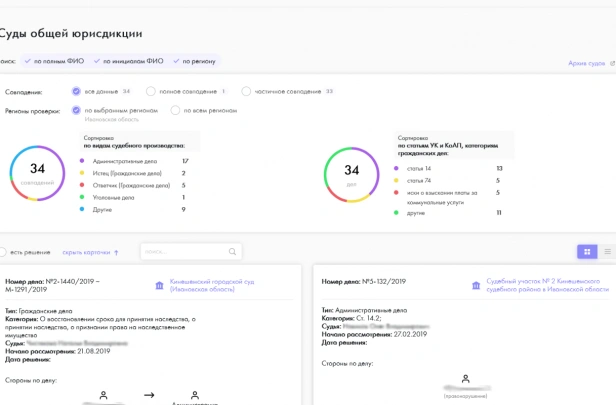Click purple 'Административные дела' legend dot
This screenshot has width=616, height=405.
tap(82, 161)
